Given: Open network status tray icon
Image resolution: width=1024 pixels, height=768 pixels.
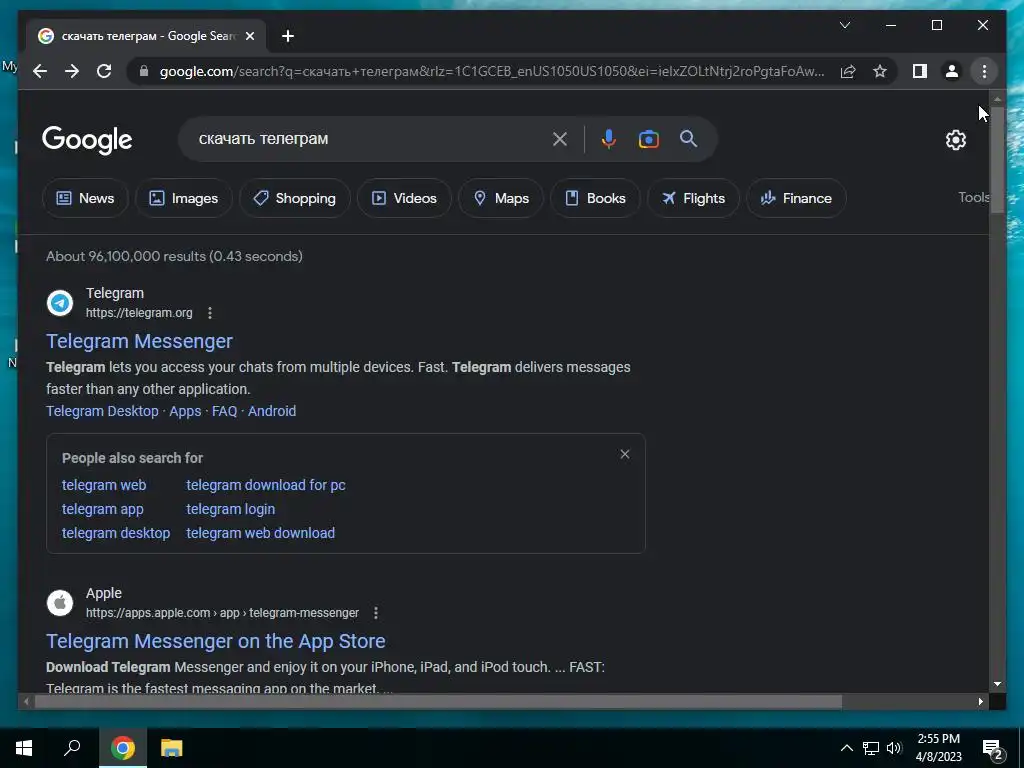Looking at the screenshot, I should pyautogui.click(x=871, y=748).
